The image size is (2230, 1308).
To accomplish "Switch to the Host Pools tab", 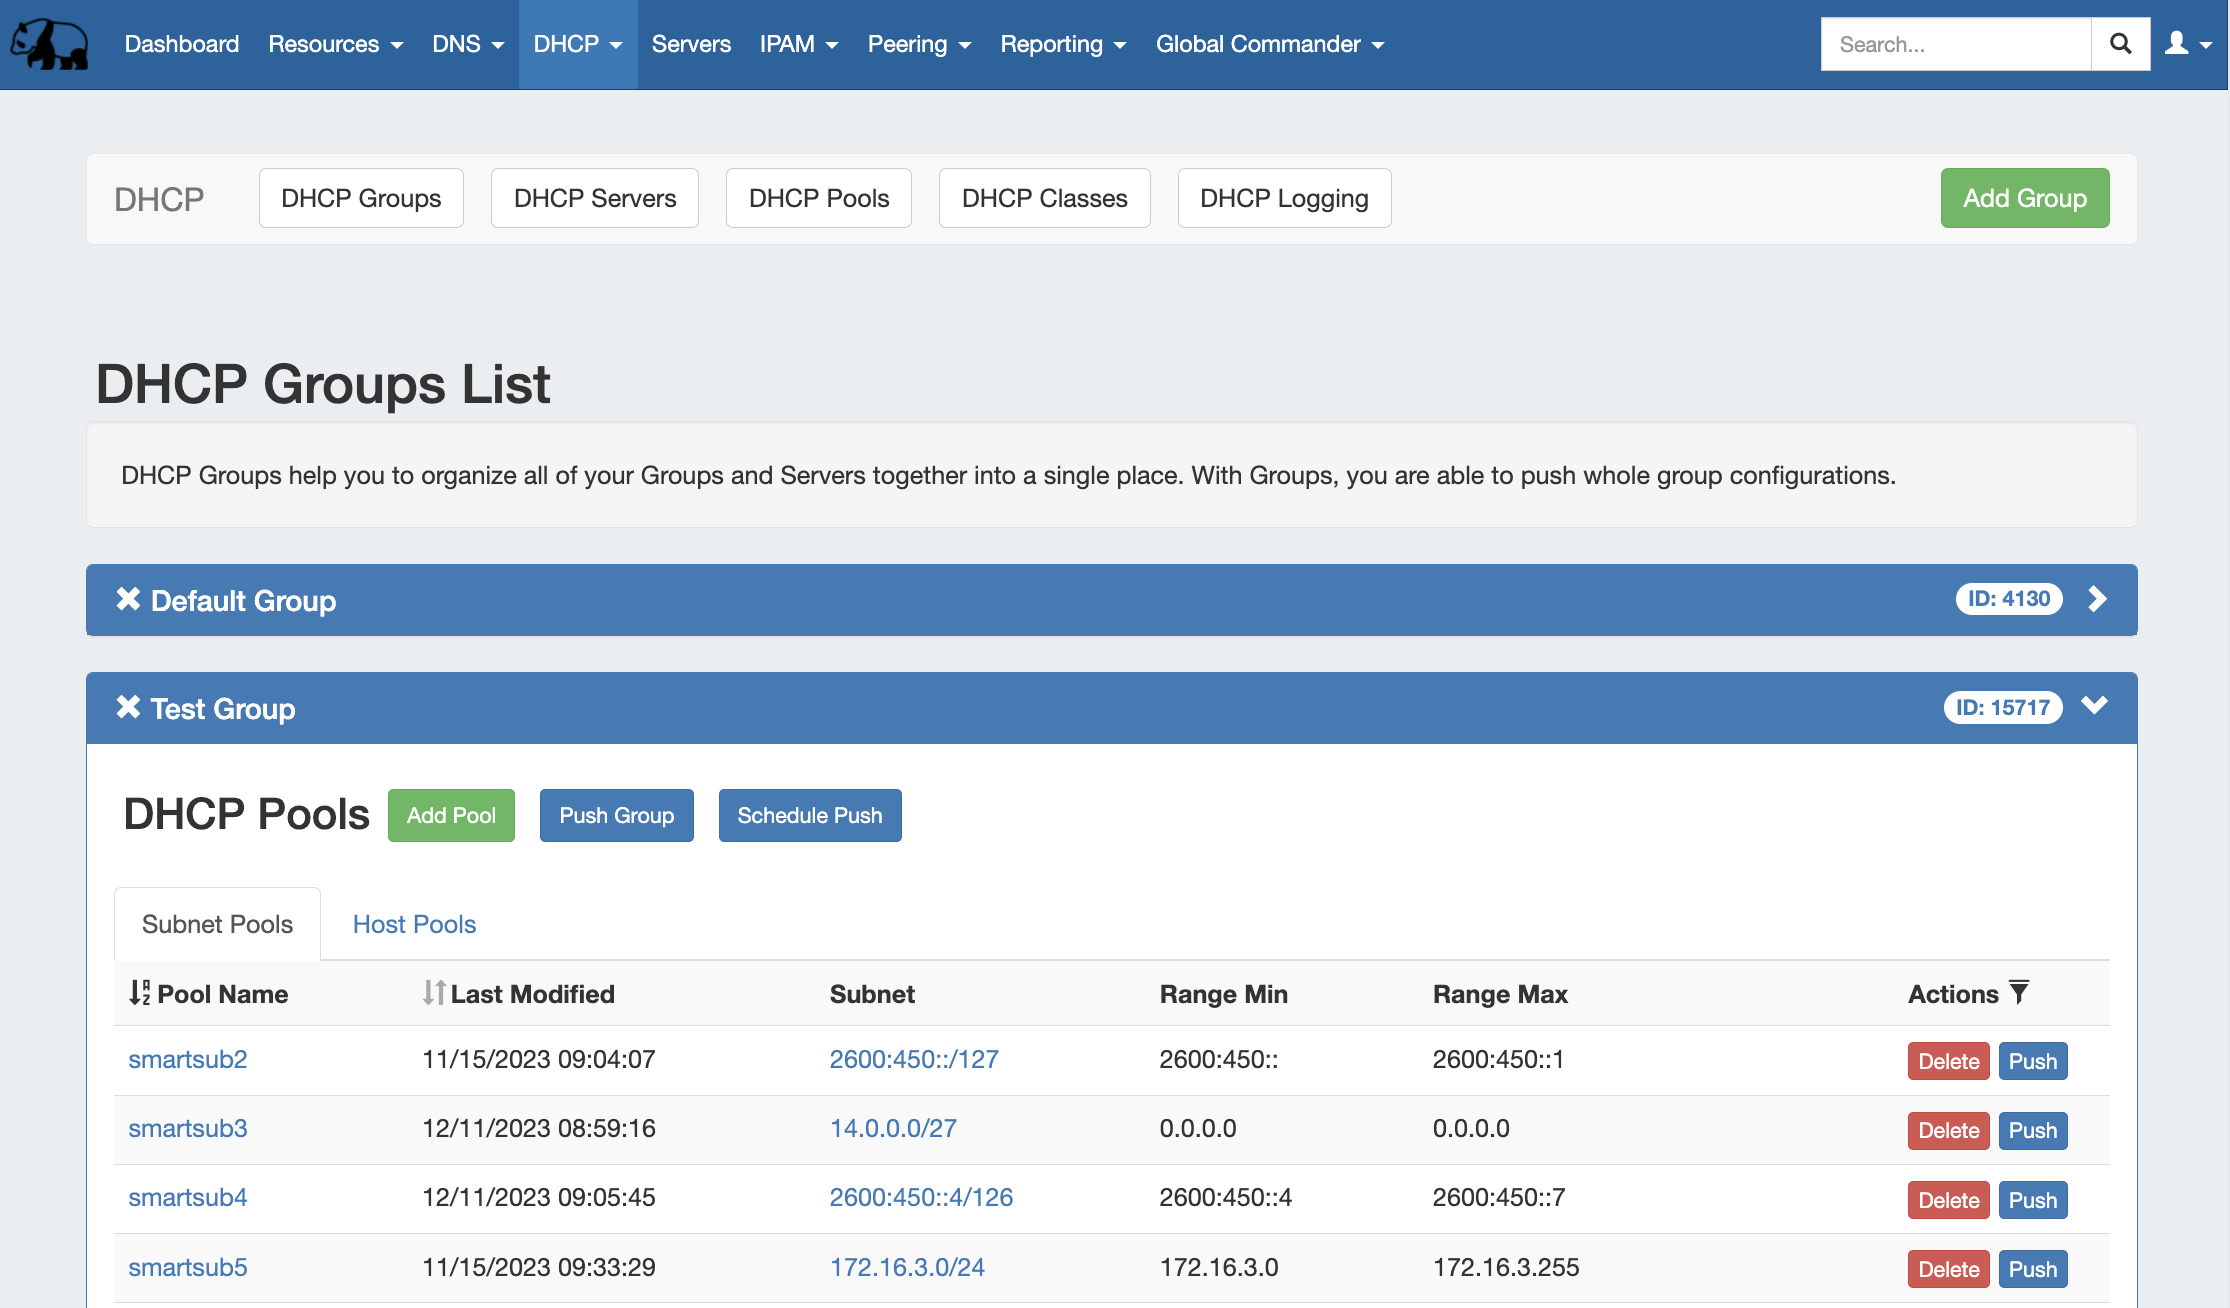I will click(x=414, y=924).
